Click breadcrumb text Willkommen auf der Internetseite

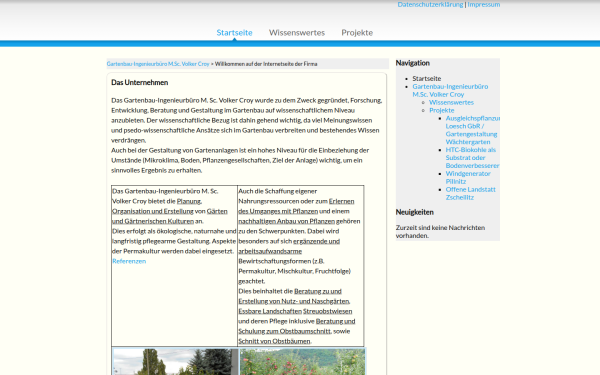266,64
